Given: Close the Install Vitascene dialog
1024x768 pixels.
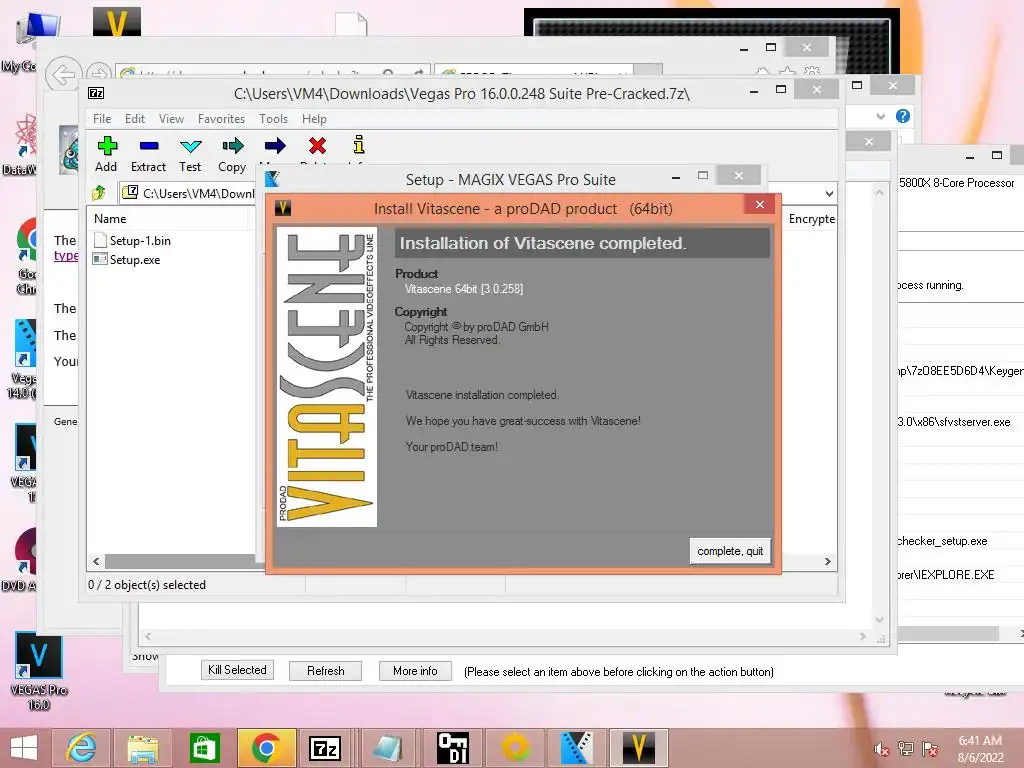Looking at the screenshot, I should click(x=760, y=204).
